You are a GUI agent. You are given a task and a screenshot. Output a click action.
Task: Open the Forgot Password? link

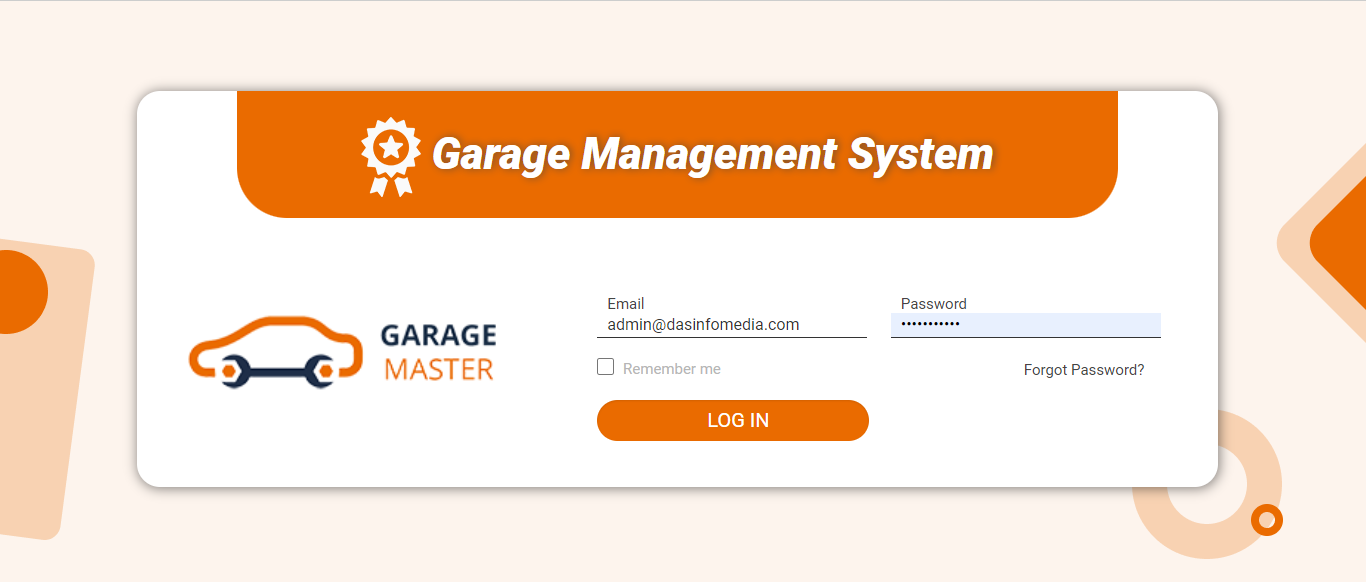[x=1083, y=370]
